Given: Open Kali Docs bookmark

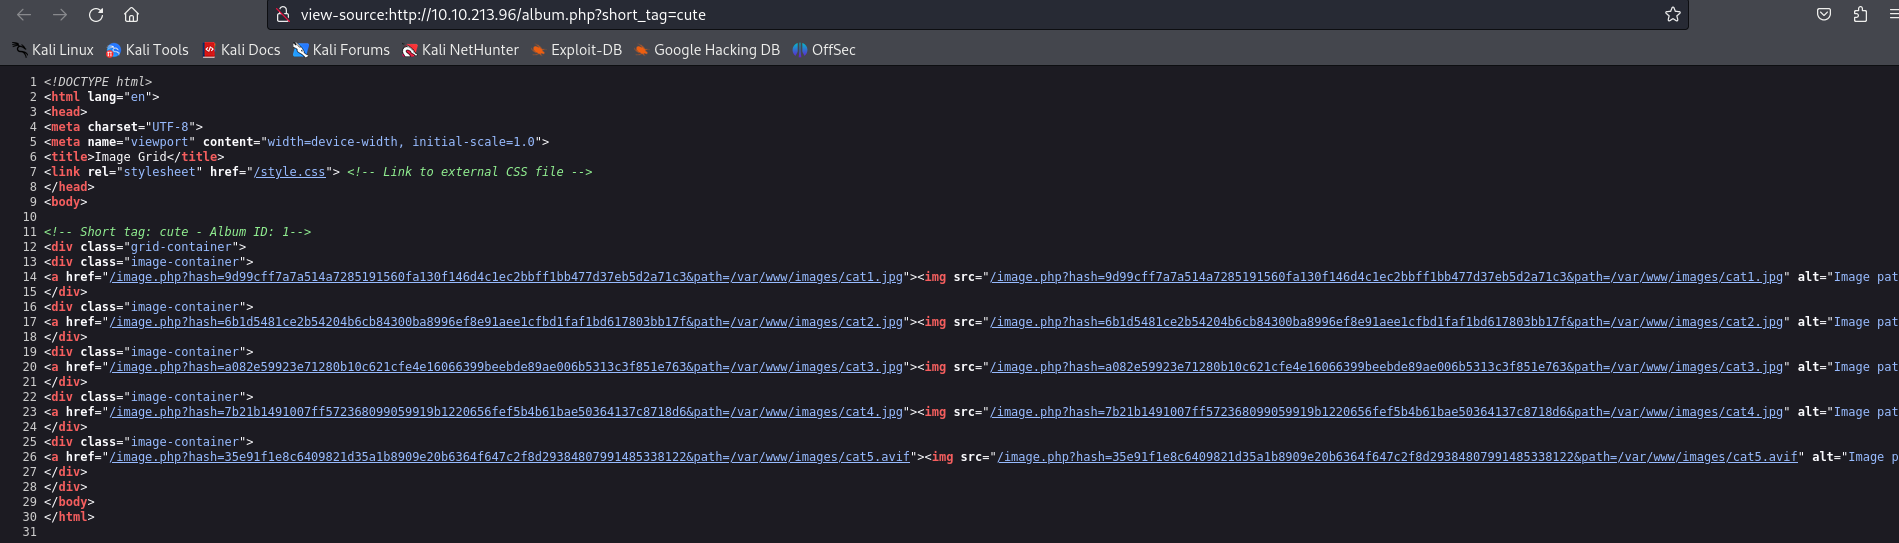Looking at the screenshot, I should pos(241,50).
